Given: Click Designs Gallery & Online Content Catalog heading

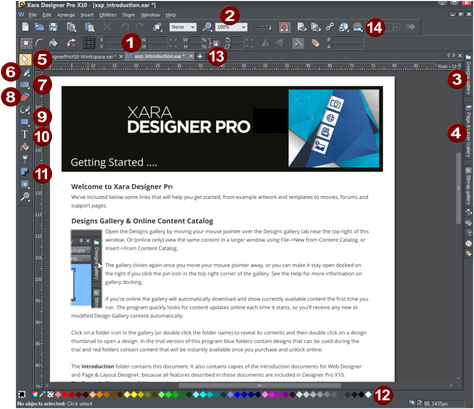Looking at the screenshot, I should pyautogui.click(x=142, y=221).
